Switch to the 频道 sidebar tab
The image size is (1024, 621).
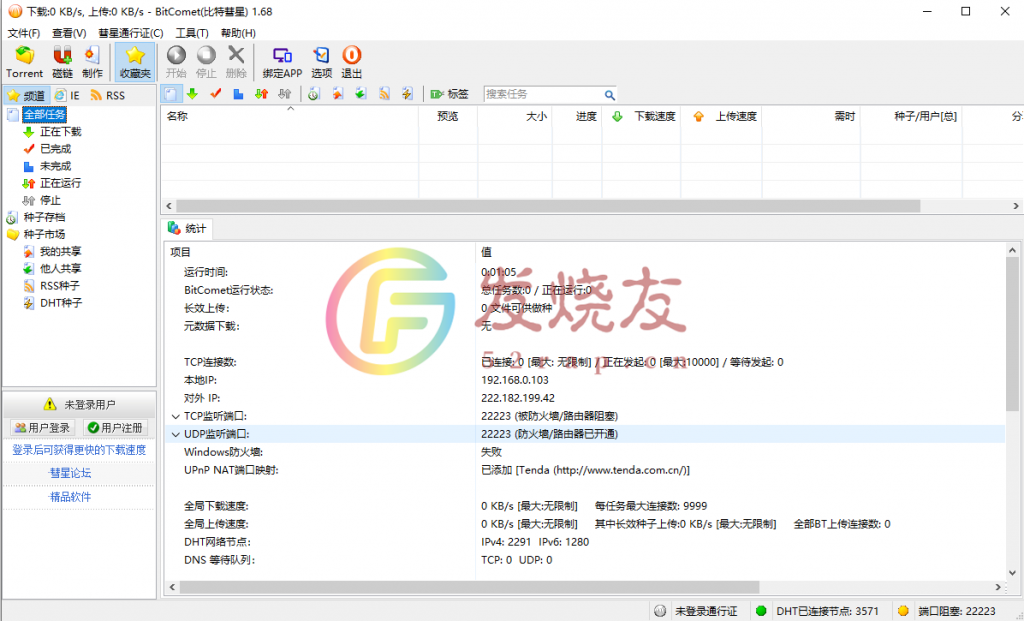coord(26,95)
